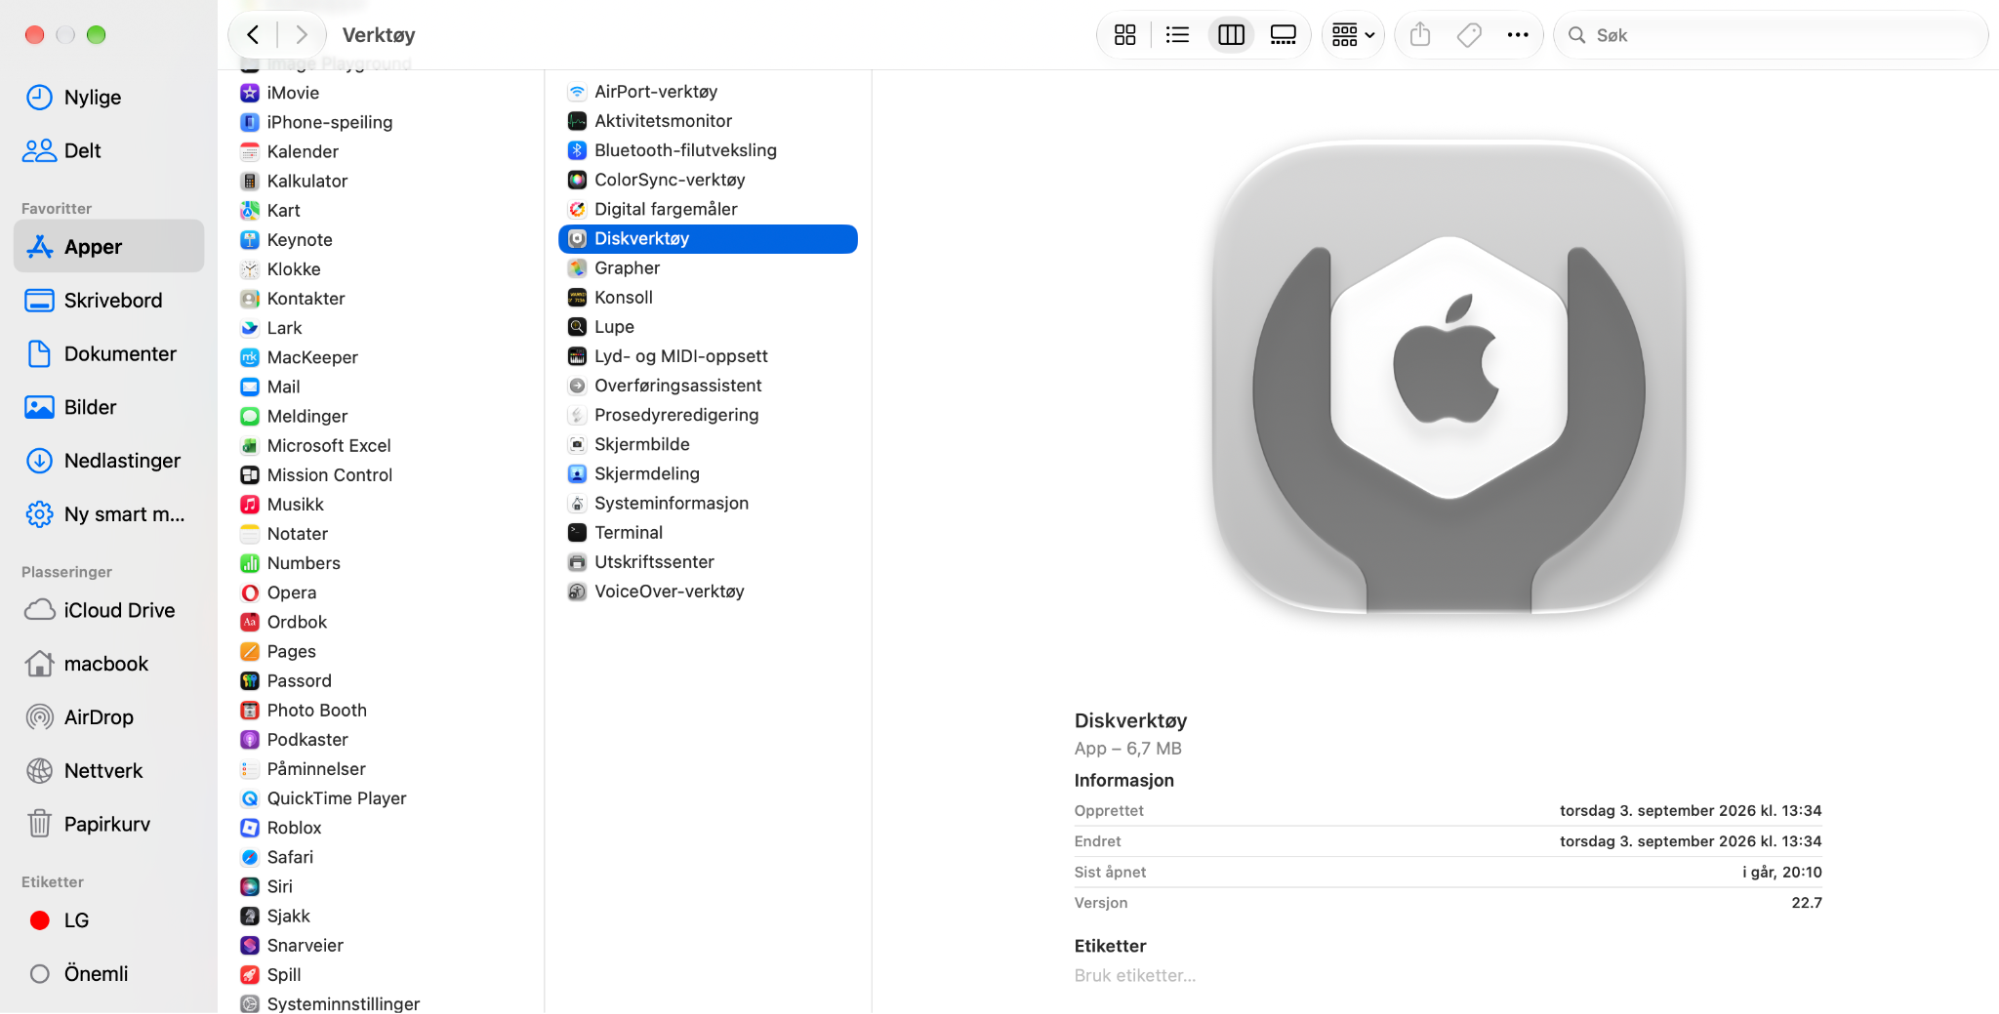Image resolution: width=1999 pixels, height=1014 pixels.
Task: Open Nylige in the sidebar
Action: tap(108, 97)
